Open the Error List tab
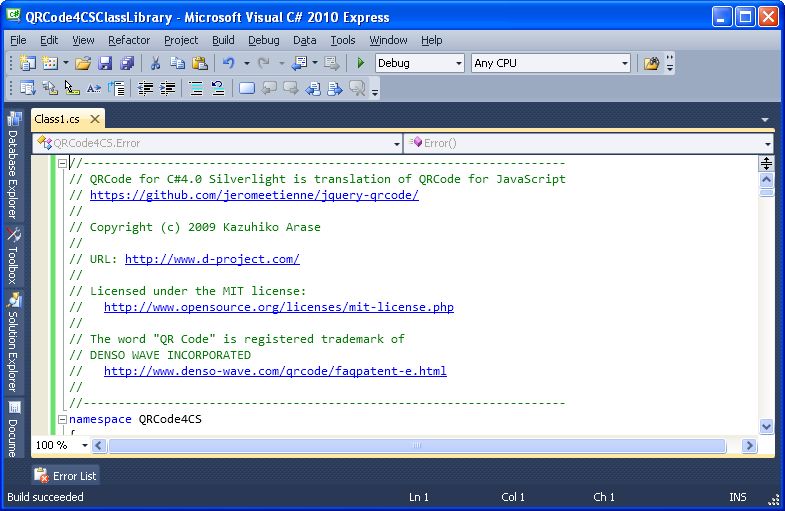785x511 pixels. [66, 476]
